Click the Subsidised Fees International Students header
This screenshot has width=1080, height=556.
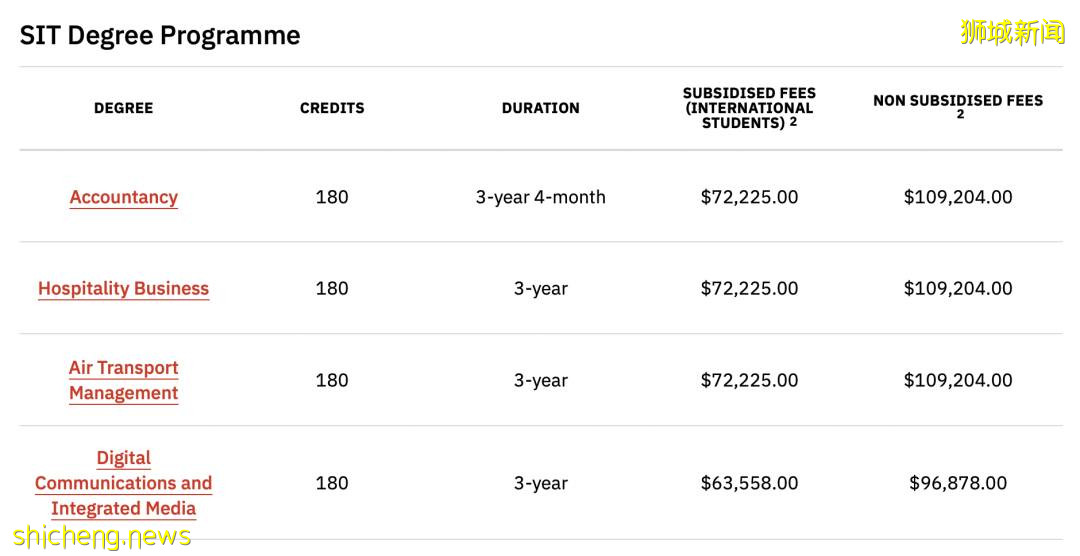point(749,108)
